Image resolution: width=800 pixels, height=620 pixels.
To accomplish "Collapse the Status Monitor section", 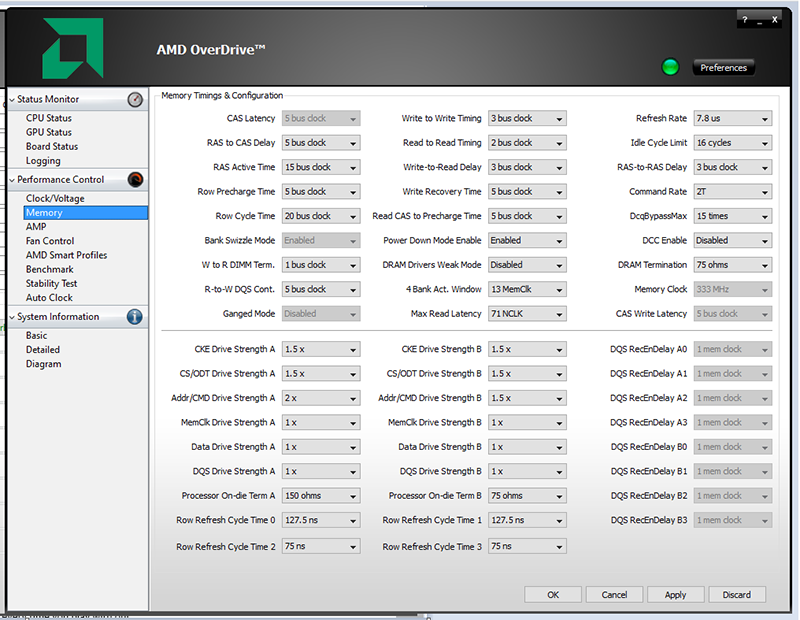I will (x=12, y=100).
